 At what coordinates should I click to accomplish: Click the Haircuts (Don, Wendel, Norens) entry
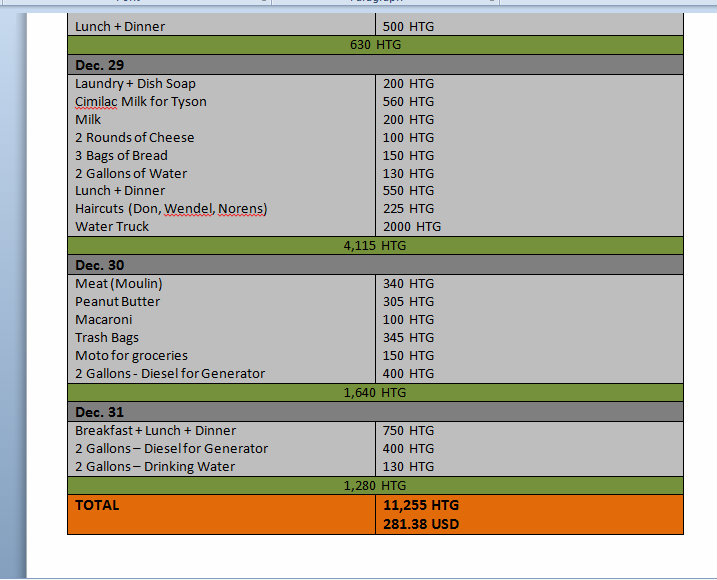pyautogui.click(x=171, y=209)
